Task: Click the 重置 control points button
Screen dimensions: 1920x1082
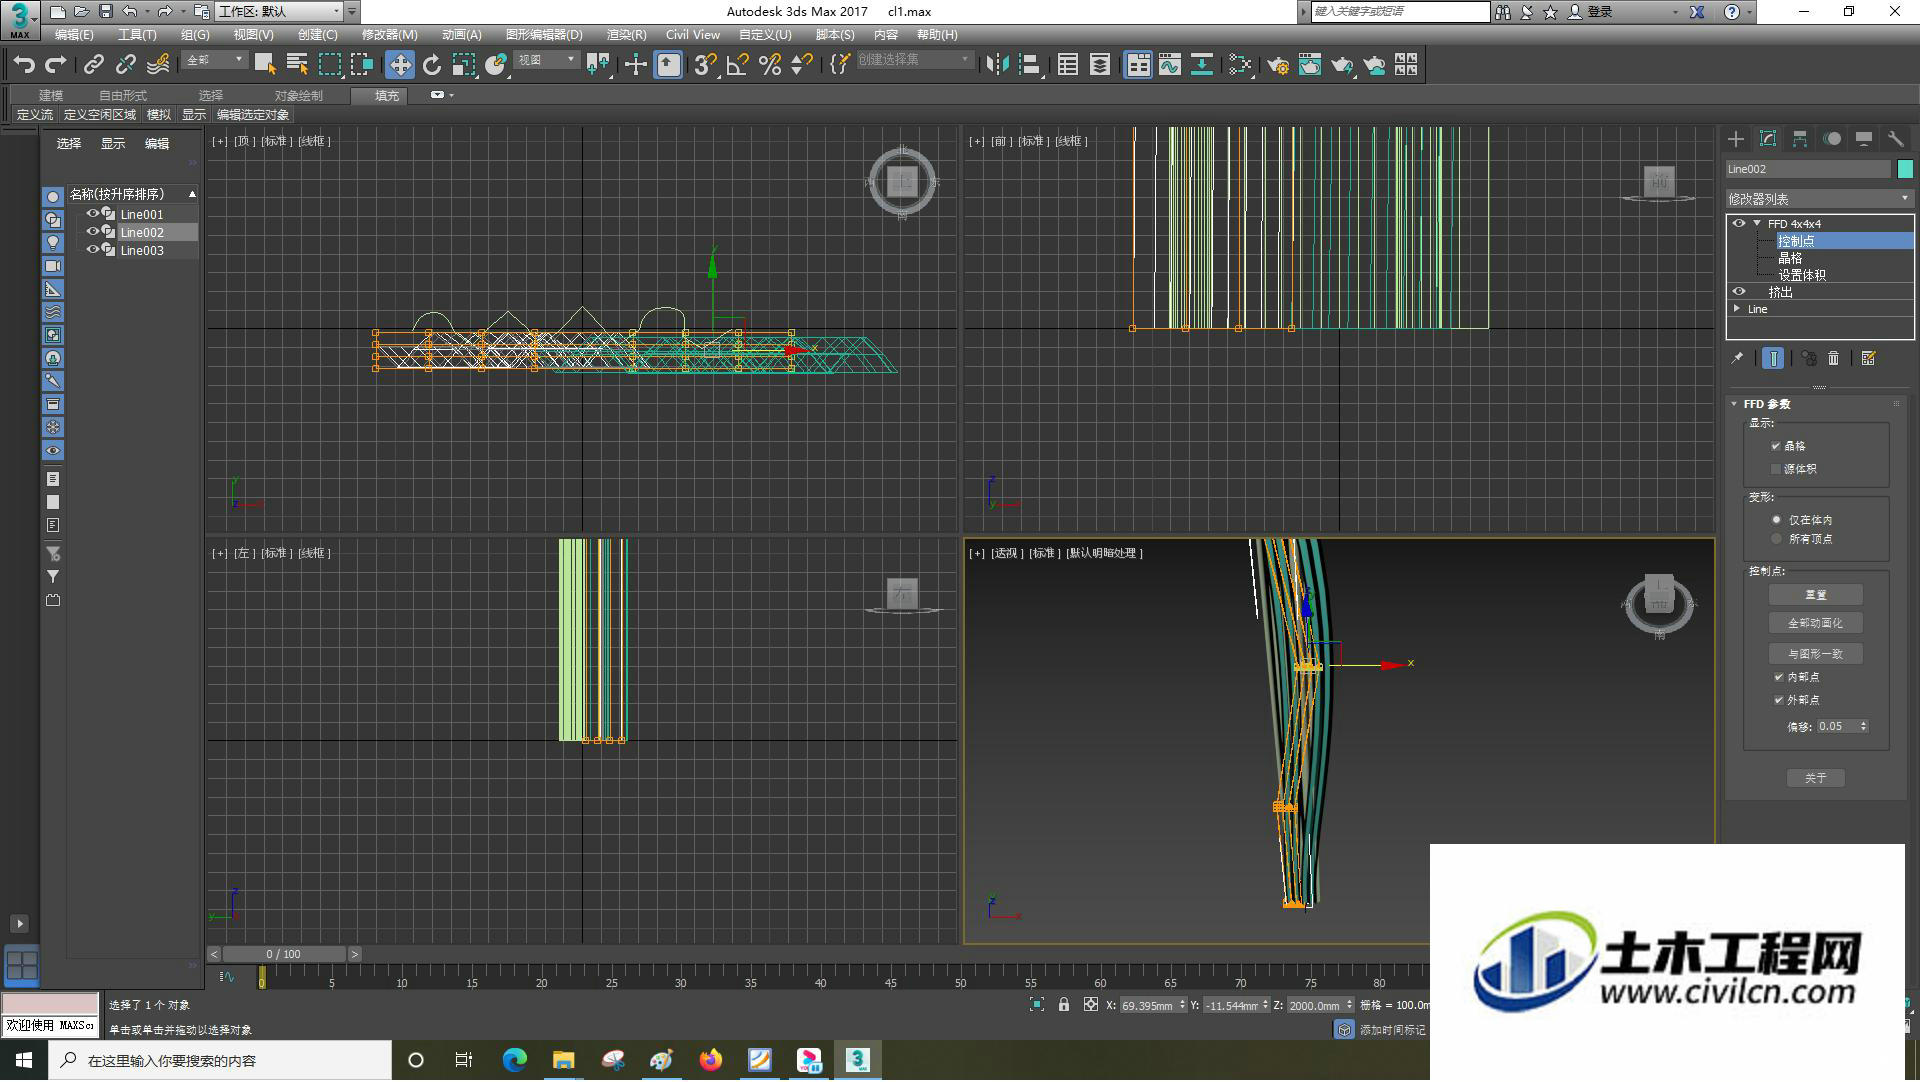Action: coord(1815,595)
